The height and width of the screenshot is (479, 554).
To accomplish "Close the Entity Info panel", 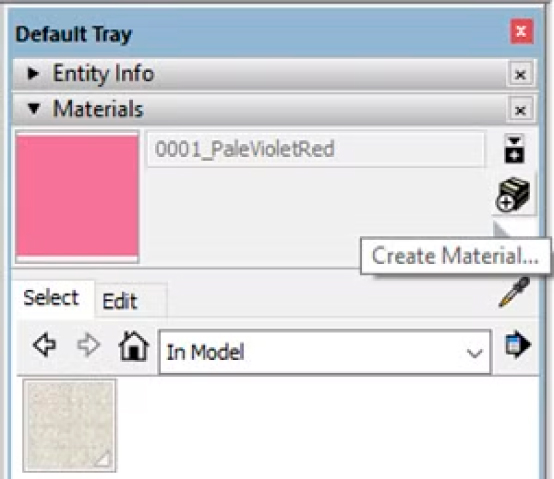I will click(520, 74).
